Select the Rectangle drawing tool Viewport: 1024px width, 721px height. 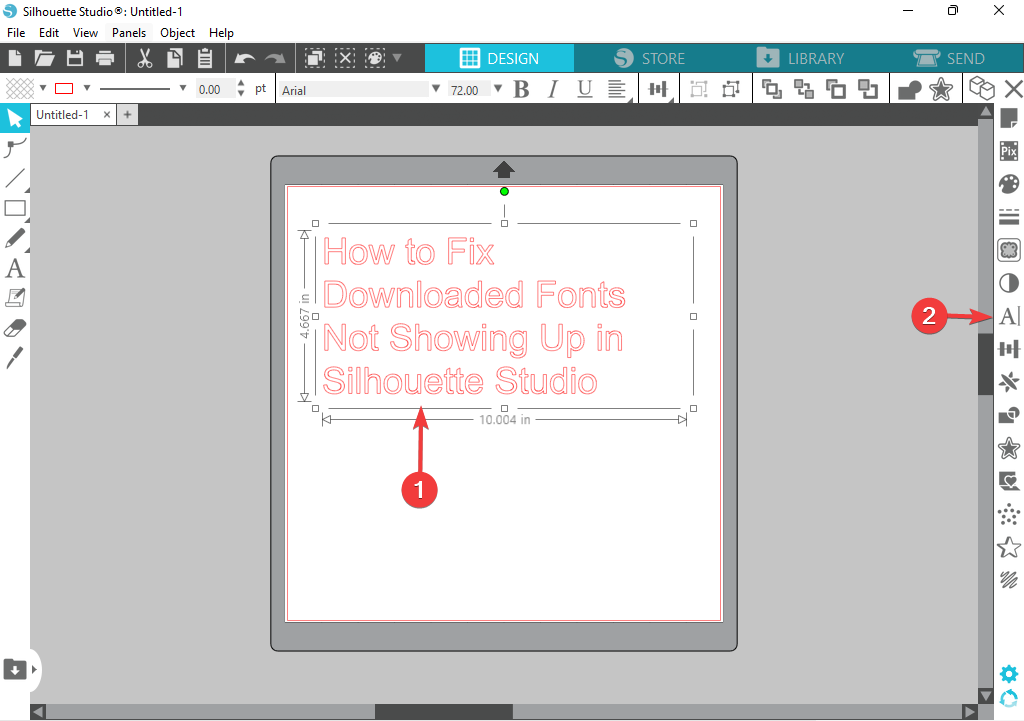pos(14,208)
